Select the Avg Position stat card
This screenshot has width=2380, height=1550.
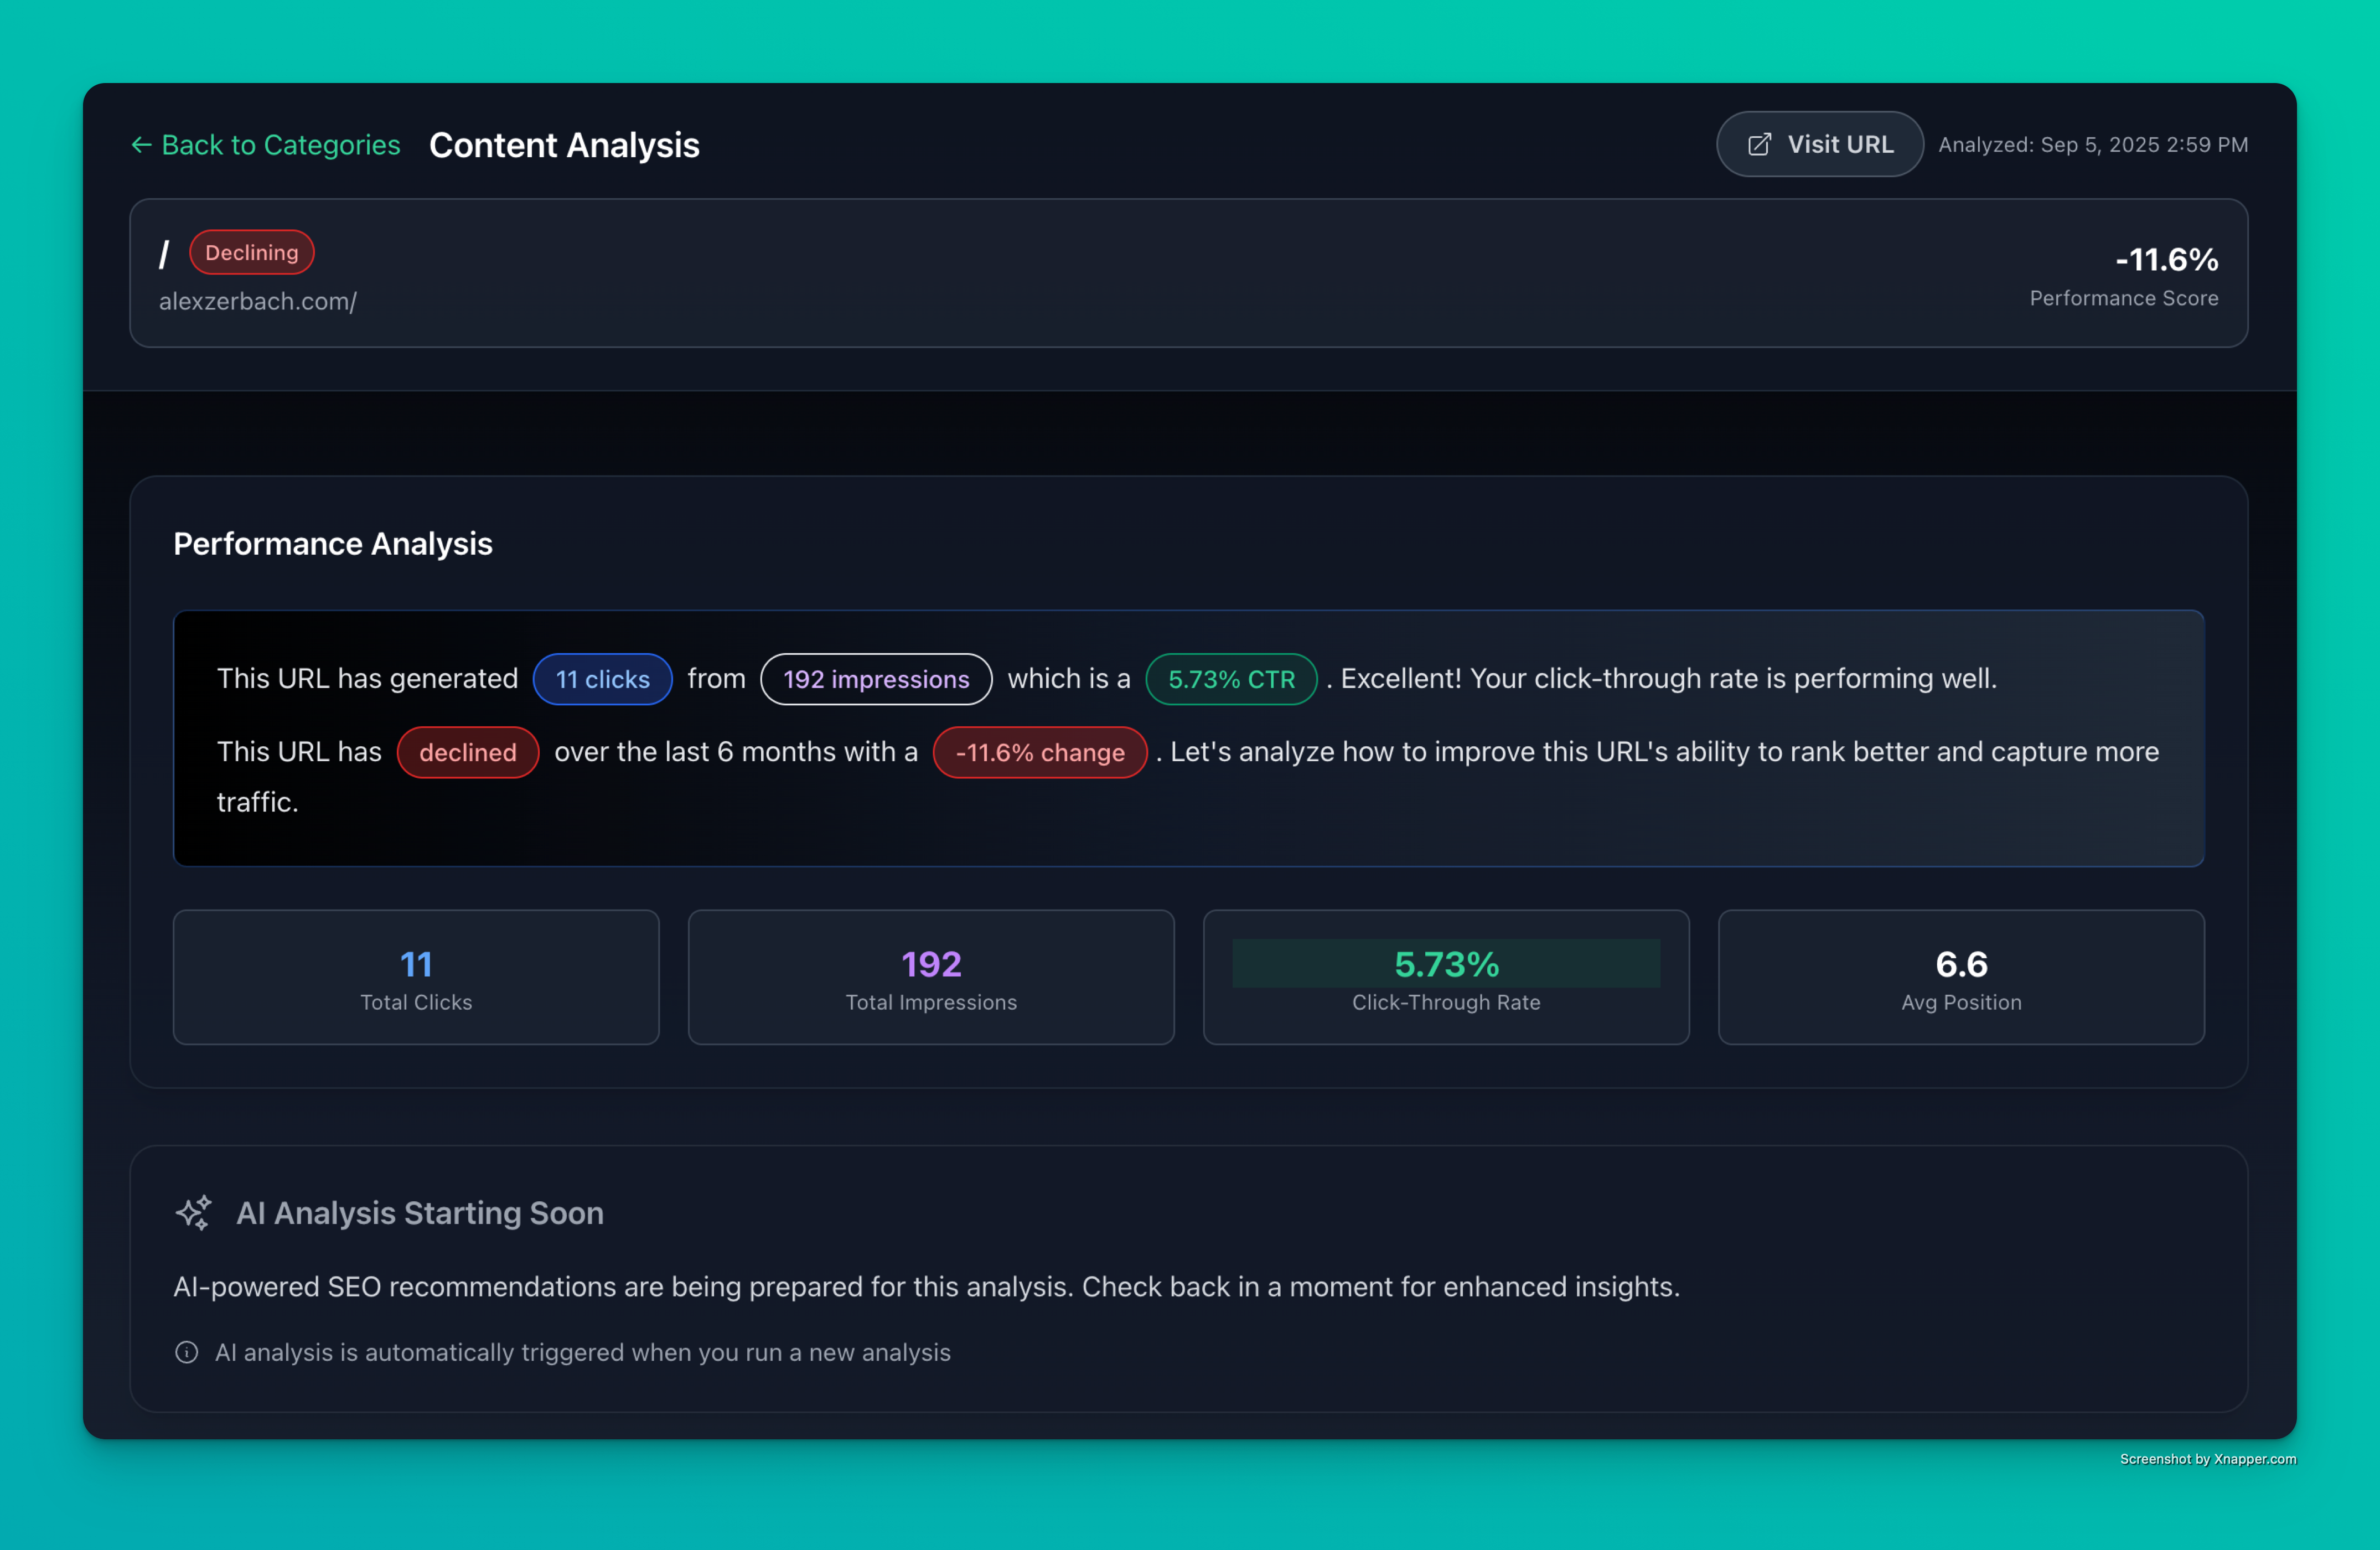tap(1960, 977)
